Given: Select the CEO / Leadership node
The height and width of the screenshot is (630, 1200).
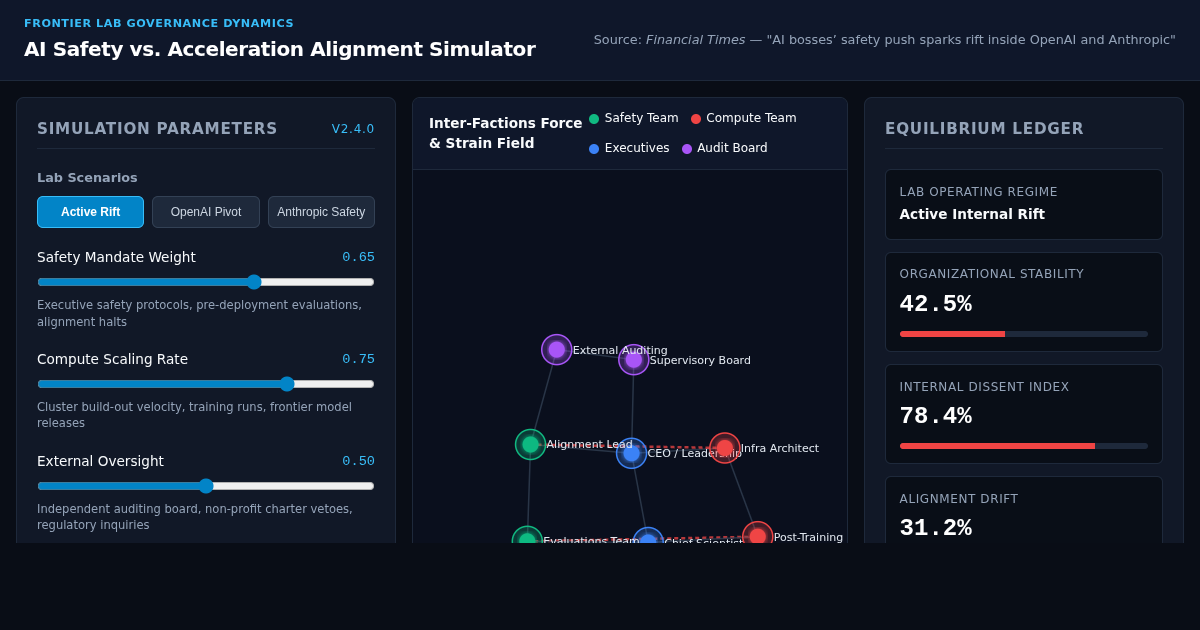Looking at the screenshot, I should pos(632,453).
